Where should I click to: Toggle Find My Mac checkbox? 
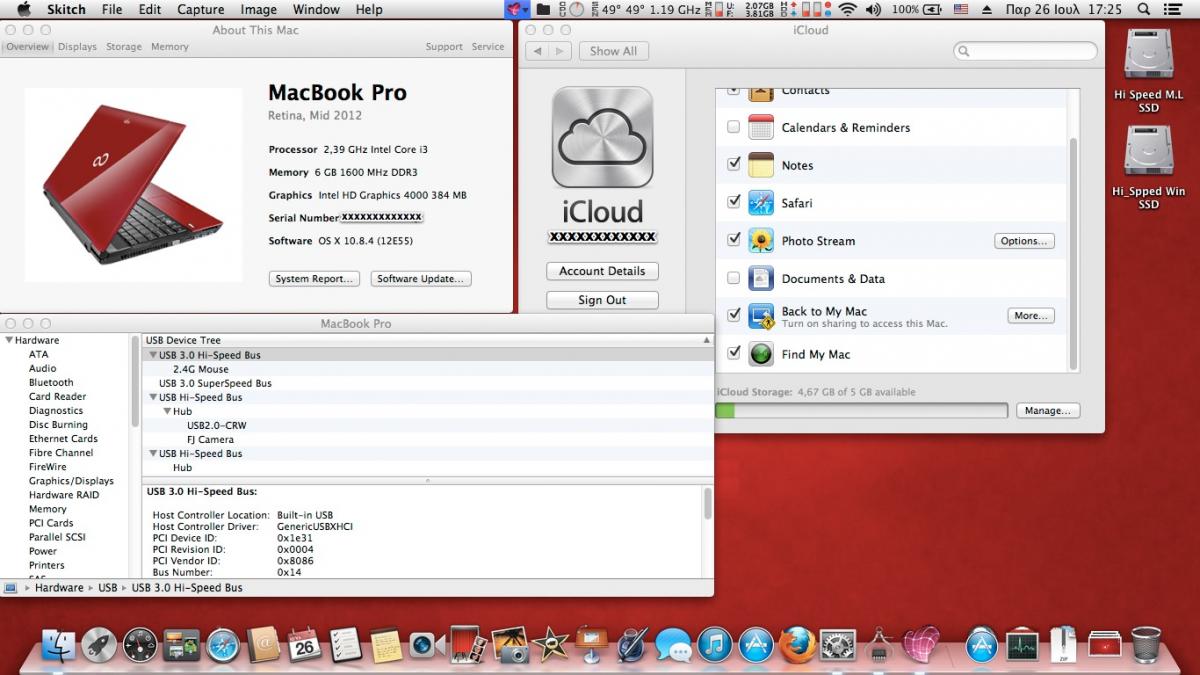pos(734,353)
